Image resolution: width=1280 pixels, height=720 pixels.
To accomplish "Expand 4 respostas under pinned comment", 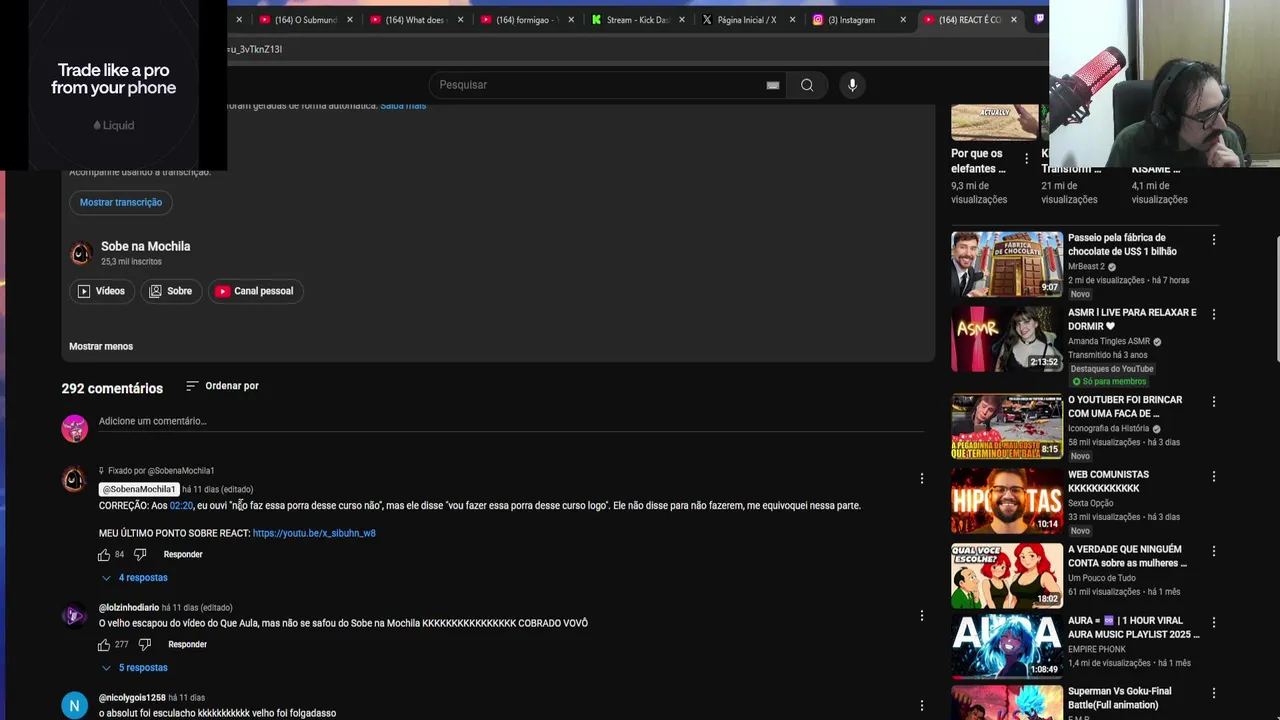I will [134, 578].
